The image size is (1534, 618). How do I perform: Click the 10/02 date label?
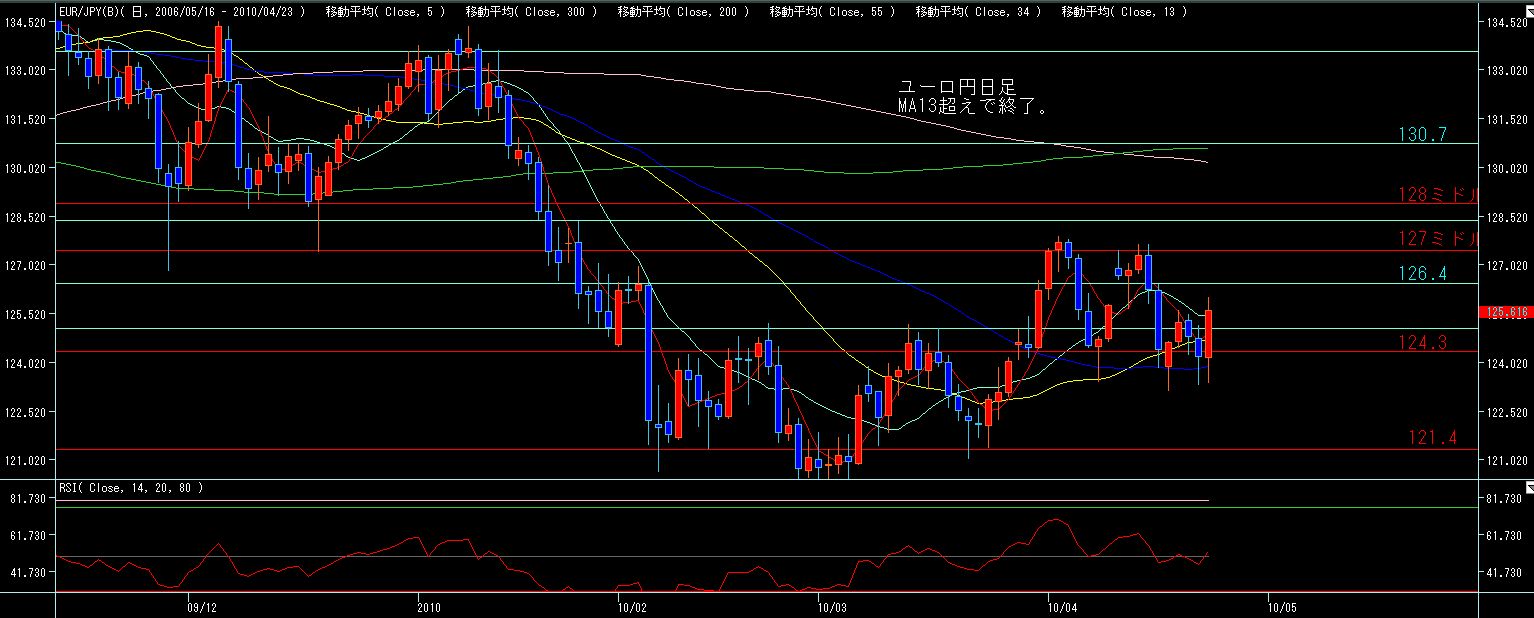(632, 606)
